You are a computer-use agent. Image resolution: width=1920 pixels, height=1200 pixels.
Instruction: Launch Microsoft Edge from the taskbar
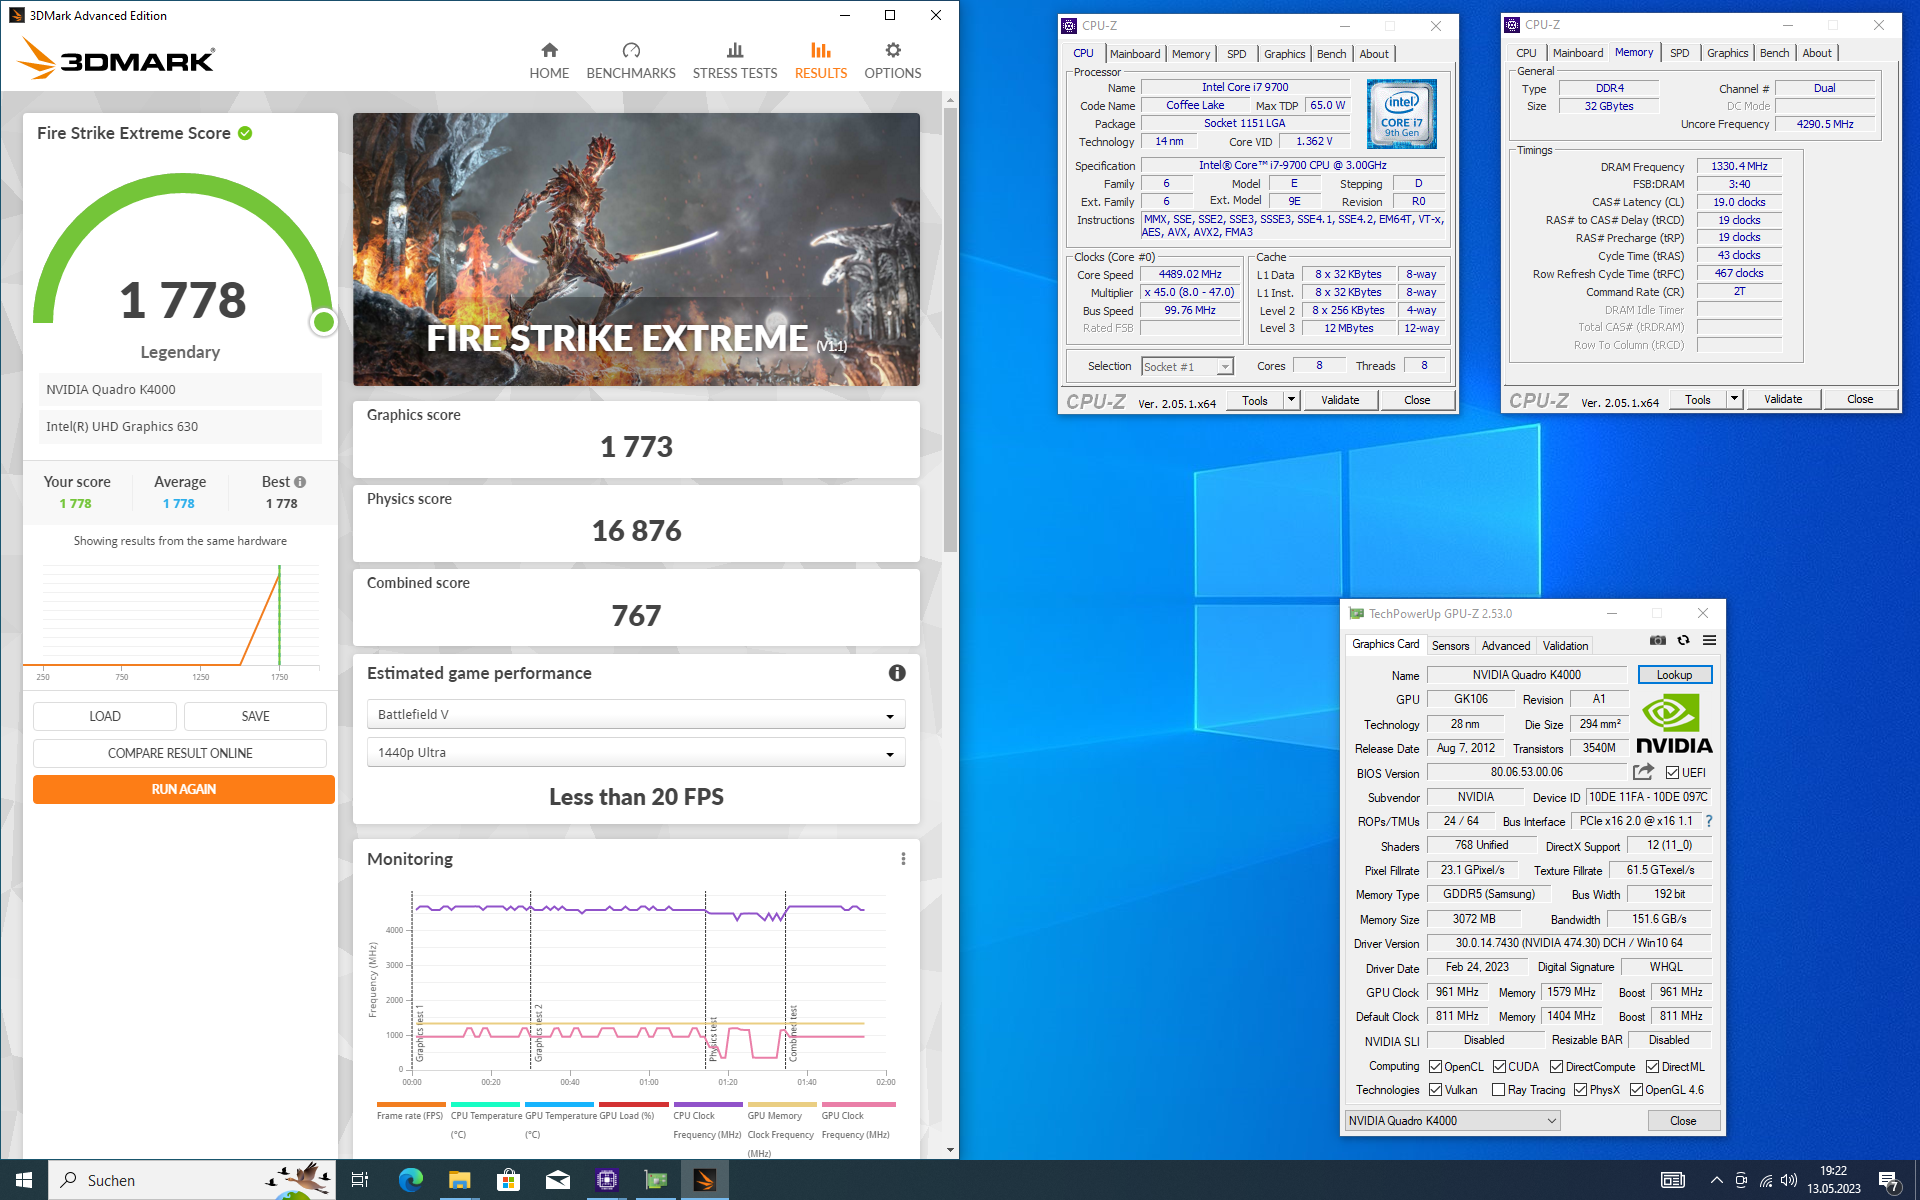[410, 1180]
